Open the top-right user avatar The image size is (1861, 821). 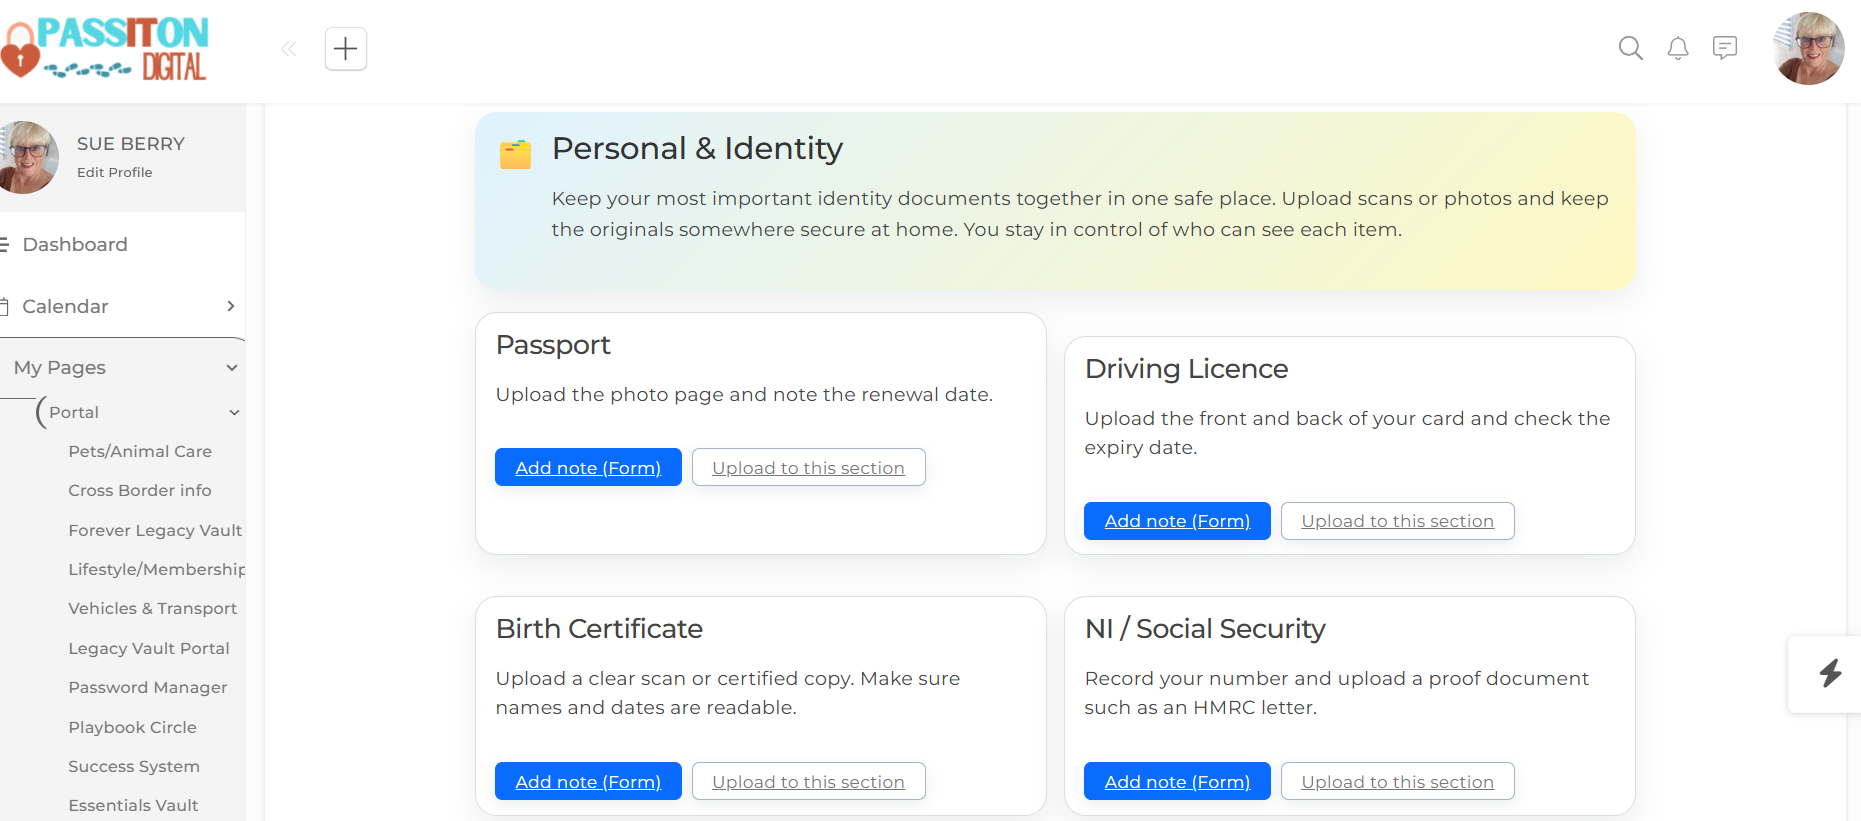(x=1808, y=48)
